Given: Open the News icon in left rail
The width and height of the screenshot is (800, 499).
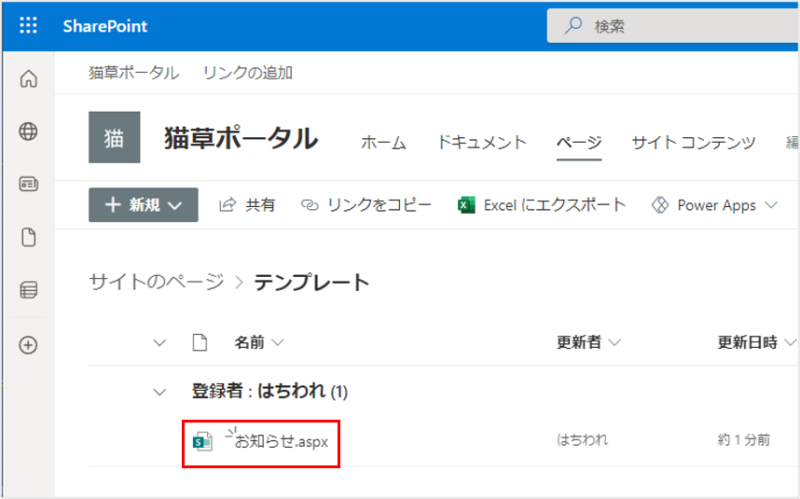Looking at the screenshot, I should point(28,184).
